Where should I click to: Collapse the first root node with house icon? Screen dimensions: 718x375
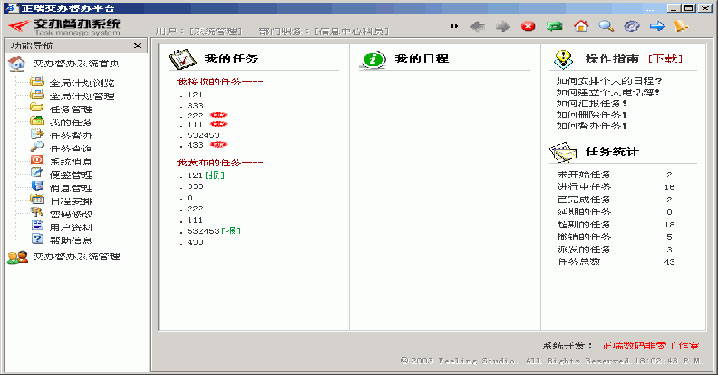pyautogui.click(x=76, y=64)
